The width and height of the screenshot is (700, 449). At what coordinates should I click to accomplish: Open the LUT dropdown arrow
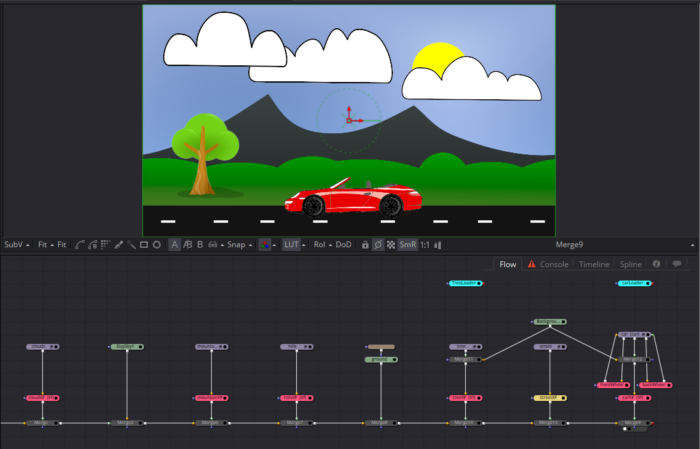304,245
